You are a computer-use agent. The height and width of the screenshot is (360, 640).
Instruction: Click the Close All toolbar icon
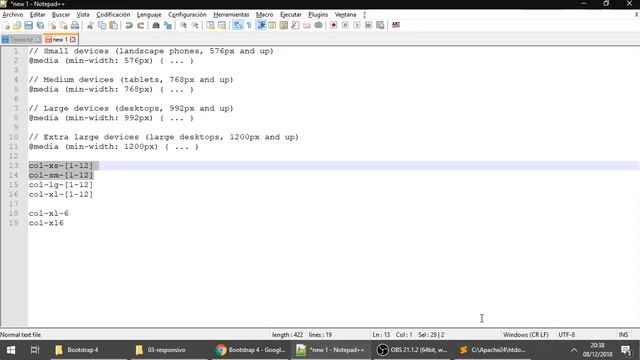click(64, 25)
